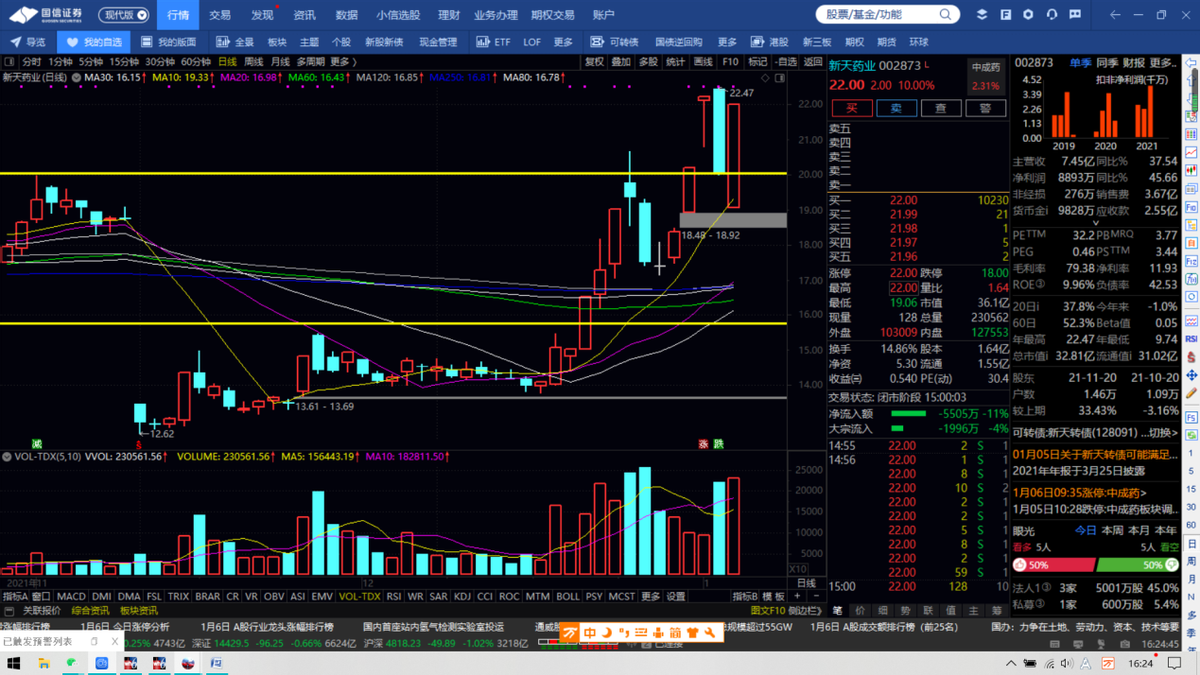Vote 看空 bearish

coord(1169,547)
